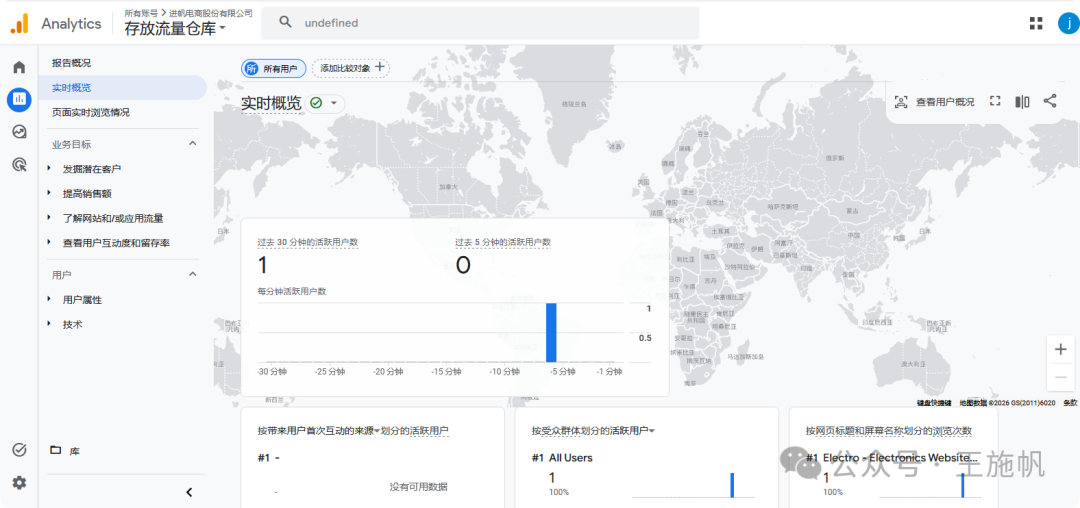Click 过去 30 分钟的活跃用户数 label
1080x508 pixels.
308,242
